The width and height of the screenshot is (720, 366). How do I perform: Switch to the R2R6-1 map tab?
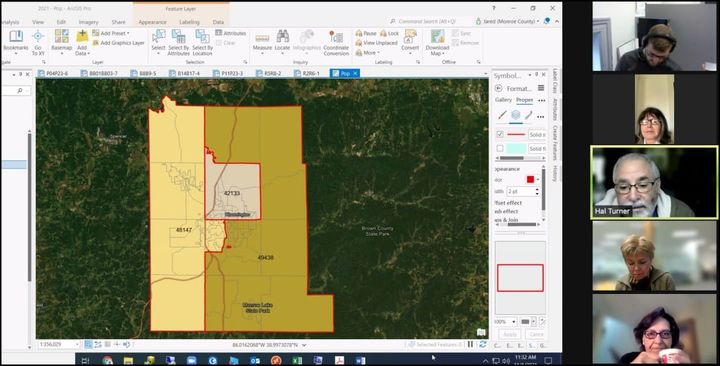tap(307, 73)
